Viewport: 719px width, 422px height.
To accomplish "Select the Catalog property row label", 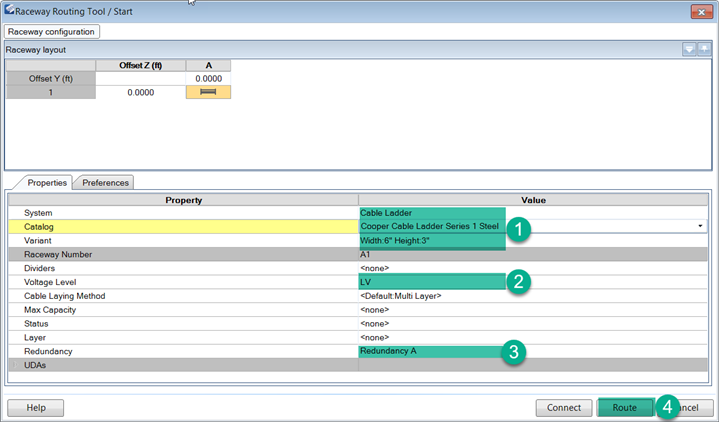I will 39,227.
